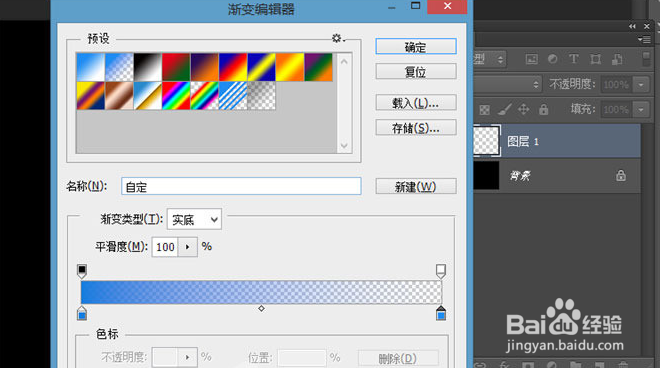The image size is (660, 368).
Task: Pick the neutral density transparent preset
Action: coord(261,96)
